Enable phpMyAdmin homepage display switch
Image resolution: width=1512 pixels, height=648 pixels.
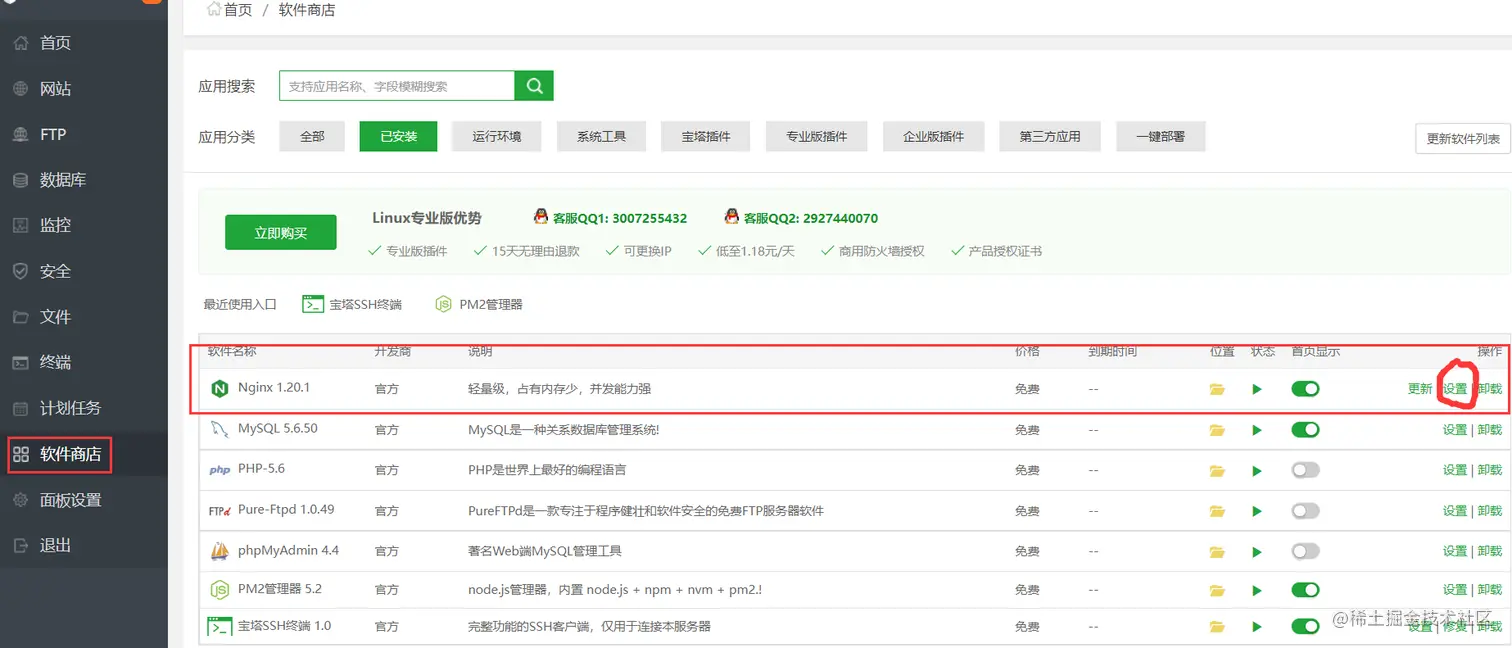(x=1305, y=551)
